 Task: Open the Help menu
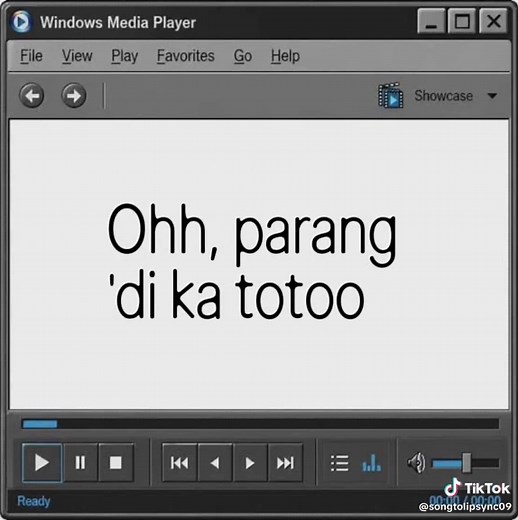285,56
